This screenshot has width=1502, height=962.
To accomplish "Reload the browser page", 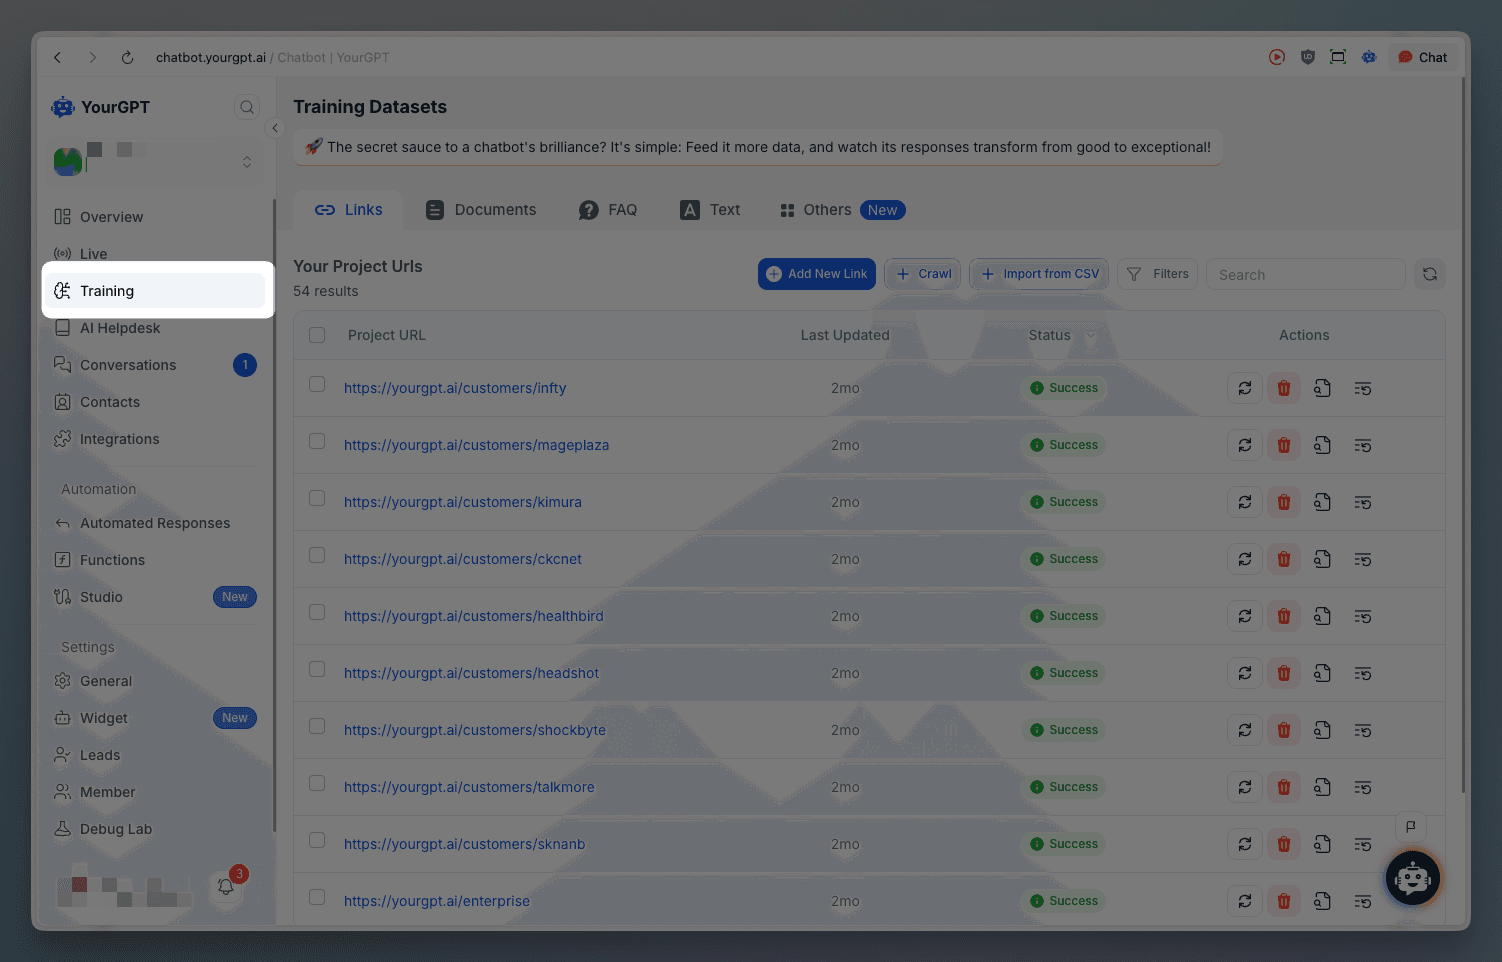I will [x=127, y=58].
